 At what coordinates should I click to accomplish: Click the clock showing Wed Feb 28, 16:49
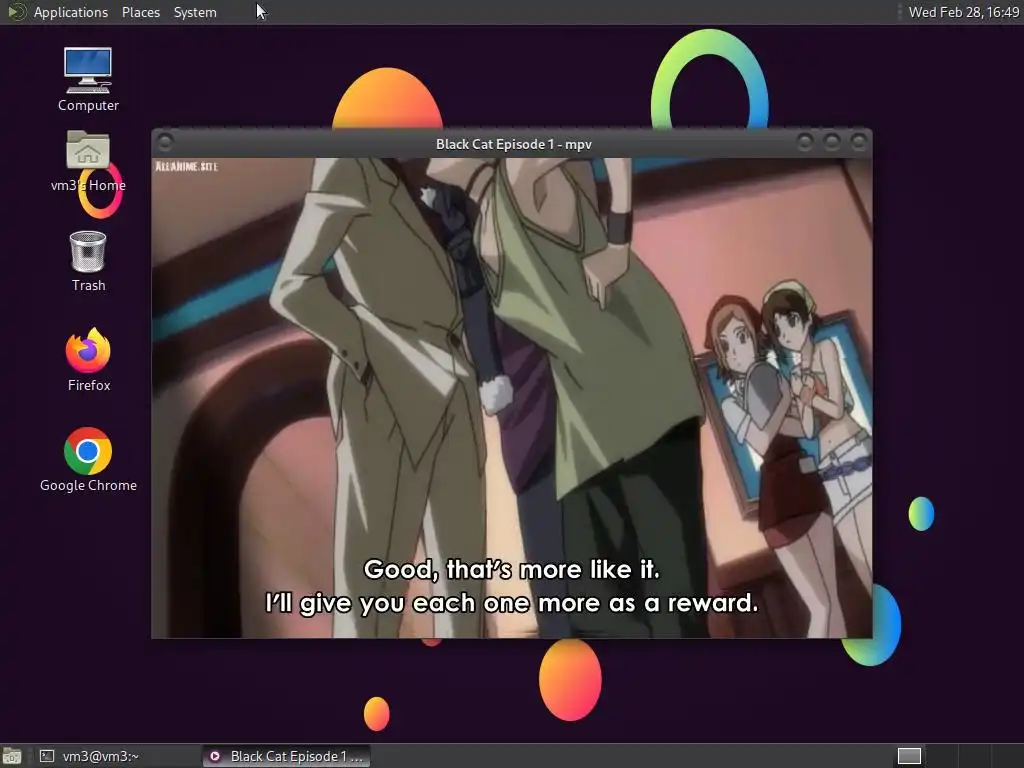(x=963, y=12)
